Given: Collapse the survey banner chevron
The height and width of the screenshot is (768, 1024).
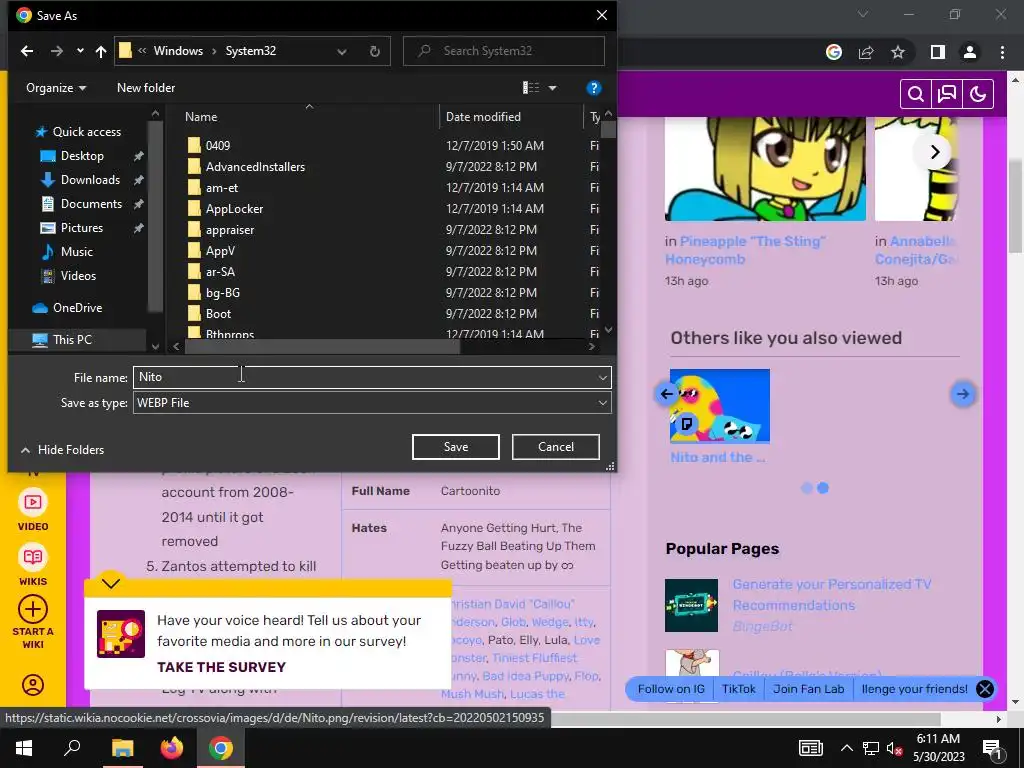Looking at the screenshot, I should [x=111, y=583].
